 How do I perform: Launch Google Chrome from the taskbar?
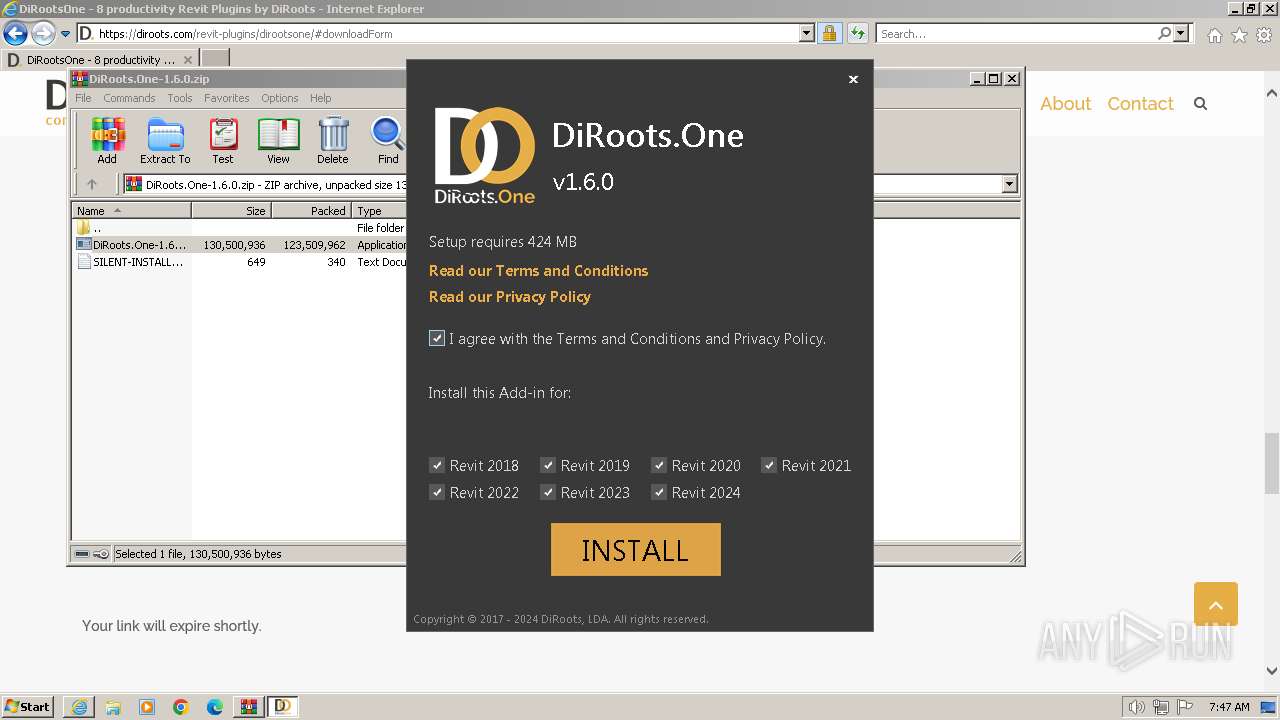181,707
